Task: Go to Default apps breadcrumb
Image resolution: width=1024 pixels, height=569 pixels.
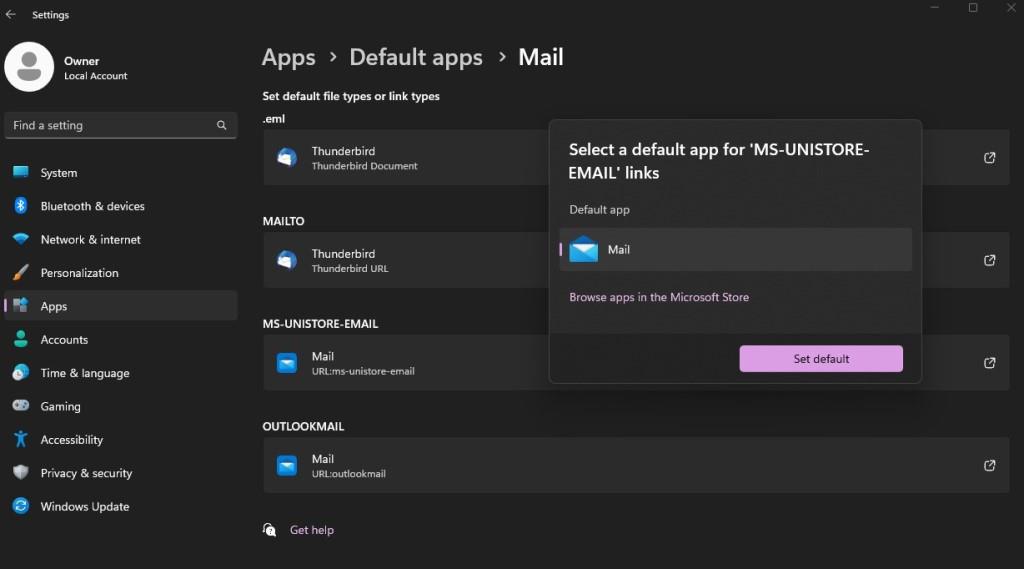Action: click(416, 57)
